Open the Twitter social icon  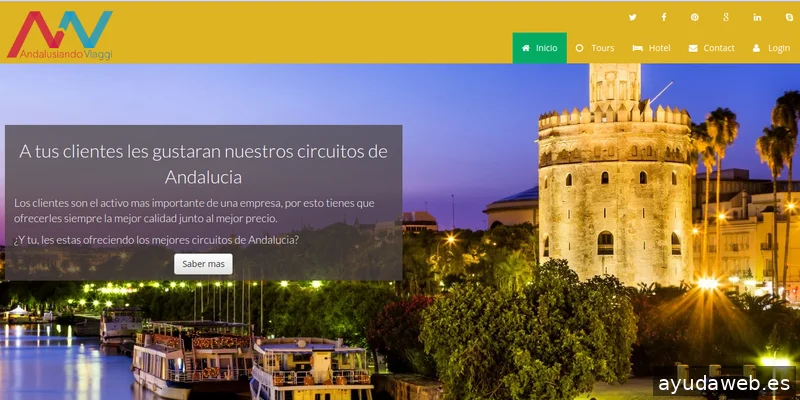tap(632, 17)
